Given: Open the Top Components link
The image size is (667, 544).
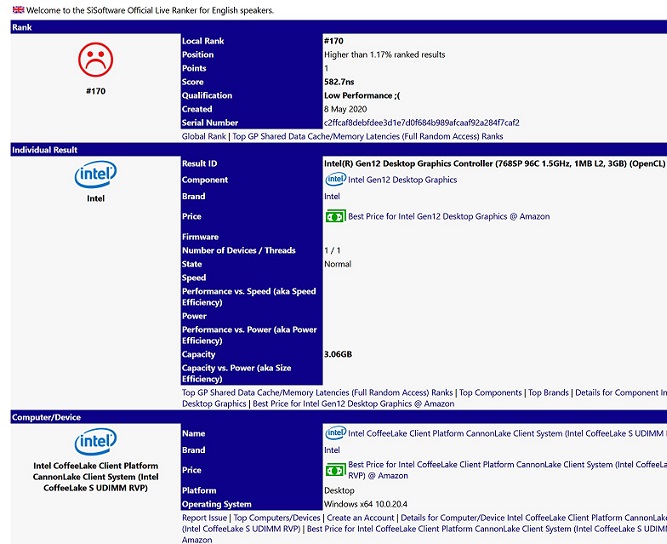Looking at the screenshot, I should [490, 393].
